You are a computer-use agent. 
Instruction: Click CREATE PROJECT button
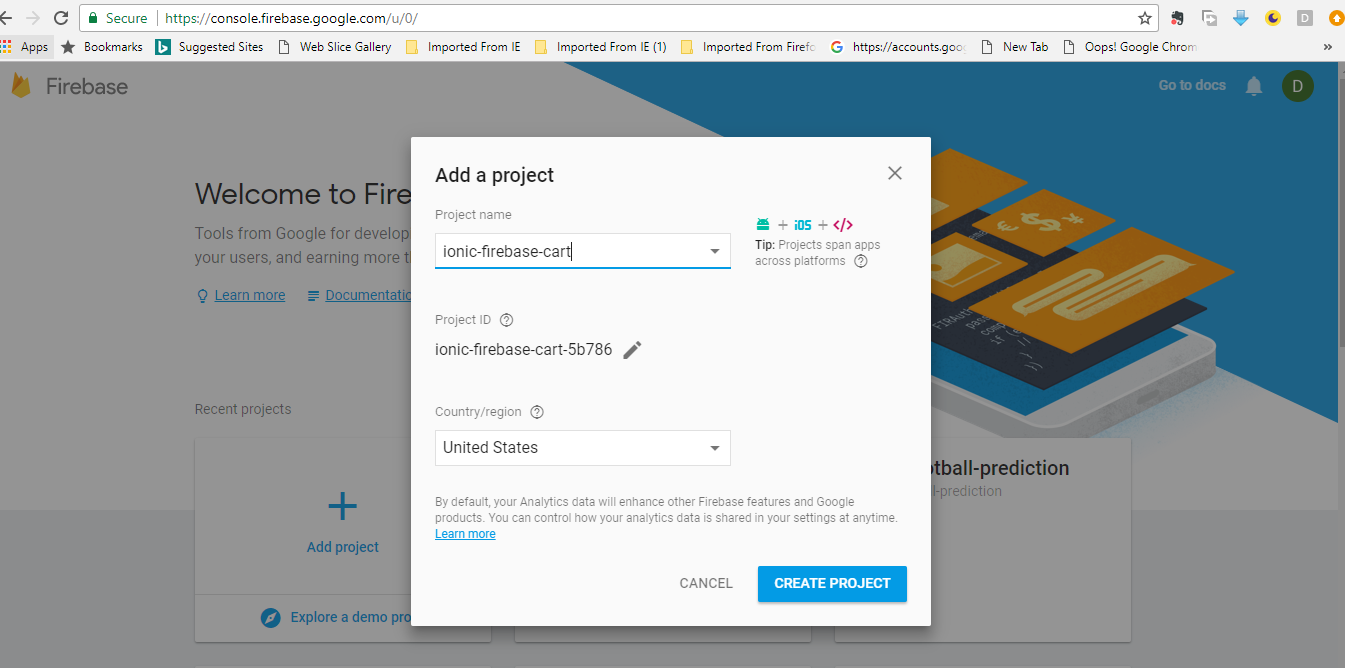pos(832,583)
